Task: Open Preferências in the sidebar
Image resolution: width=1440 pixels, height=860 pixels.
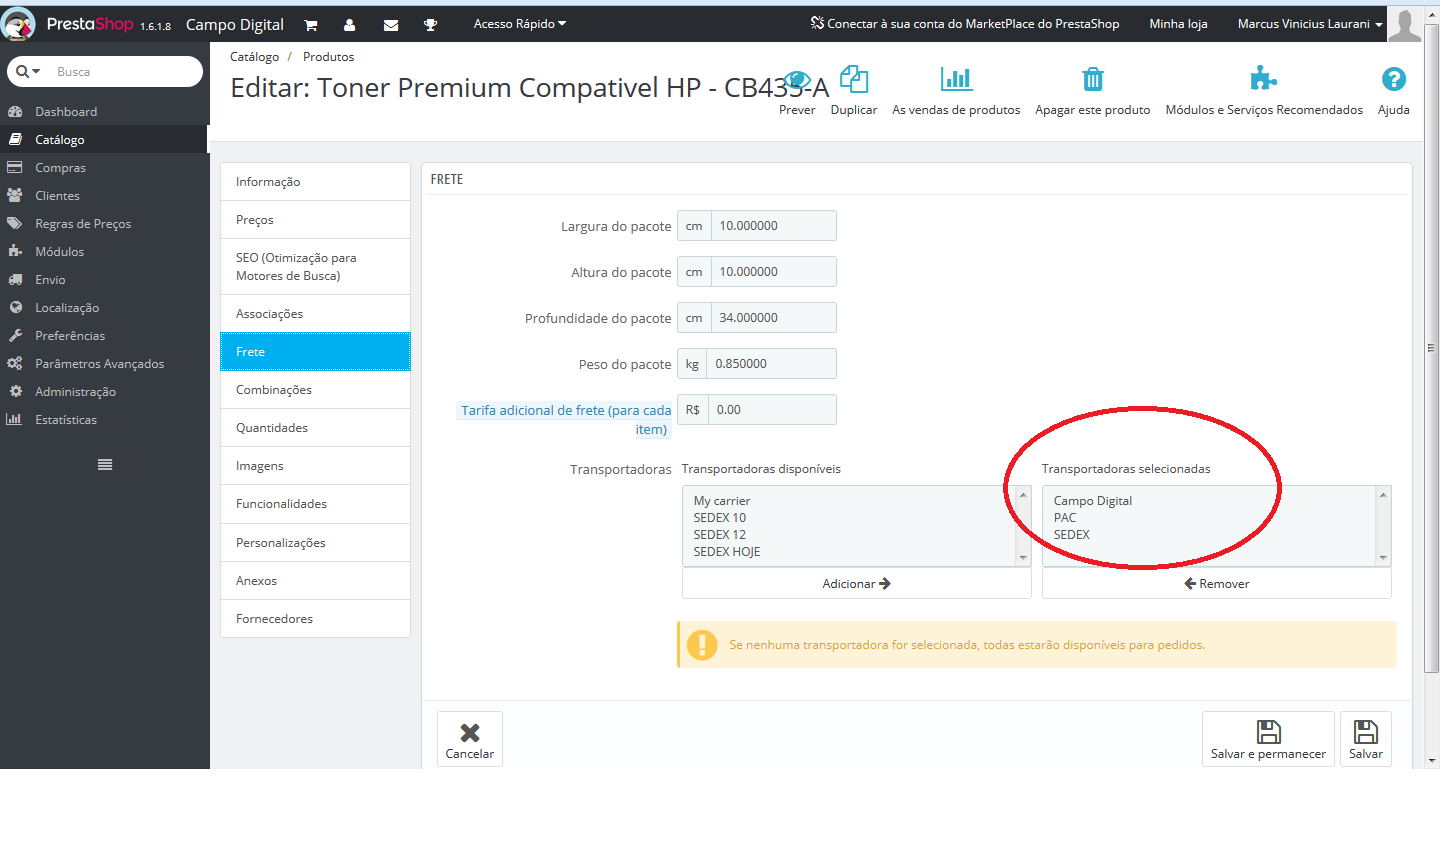Action: click(104, 335)
